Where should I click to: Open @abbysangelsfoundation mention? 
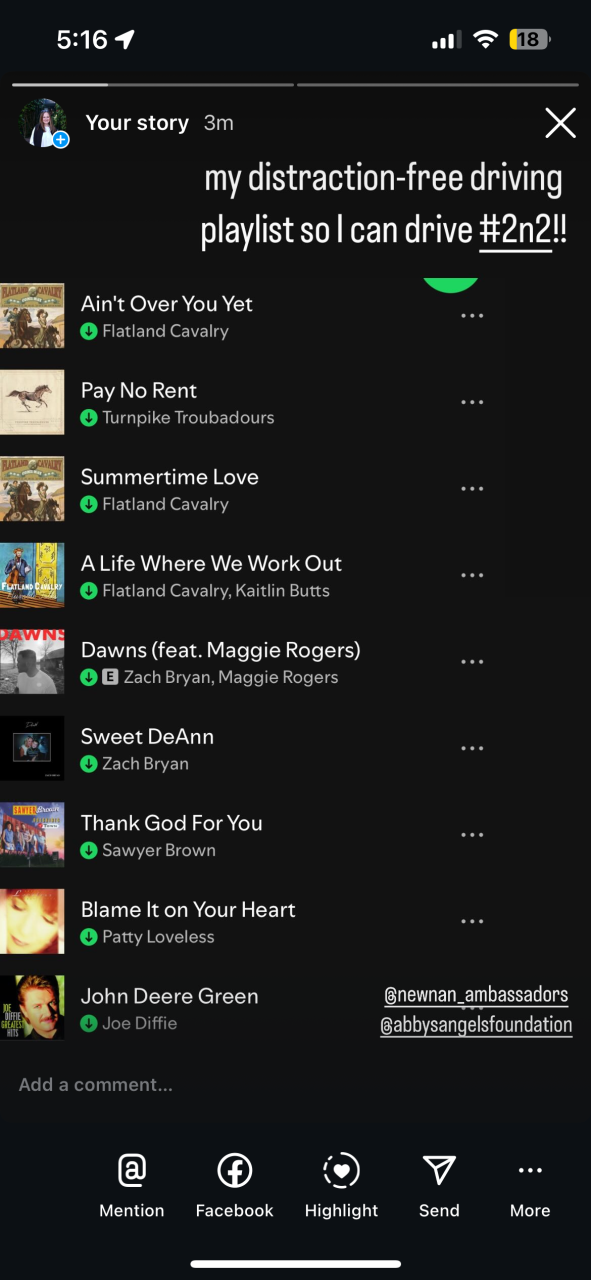click(x=476, y=1025)
